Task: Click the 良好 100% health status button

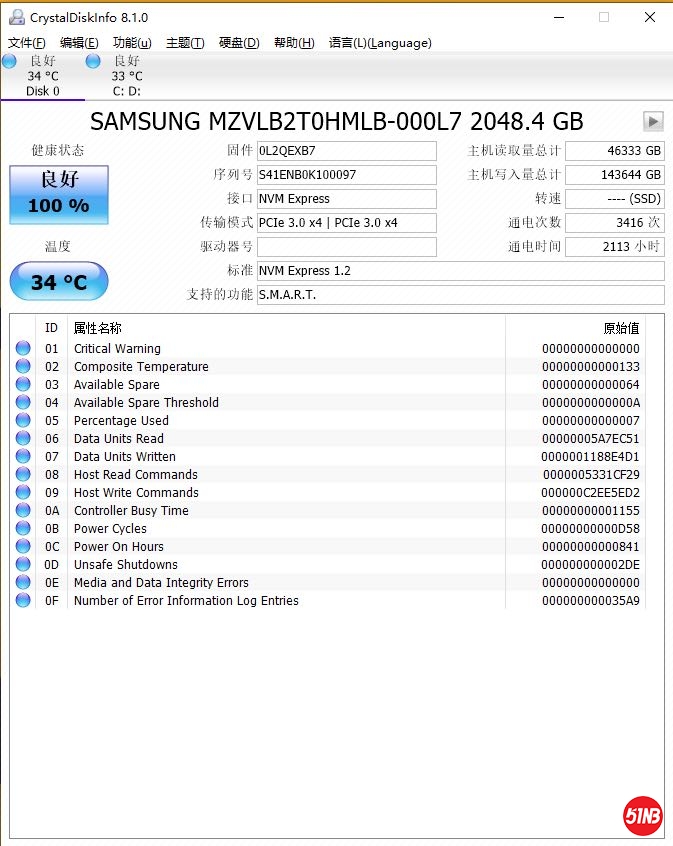Action: 59,194
